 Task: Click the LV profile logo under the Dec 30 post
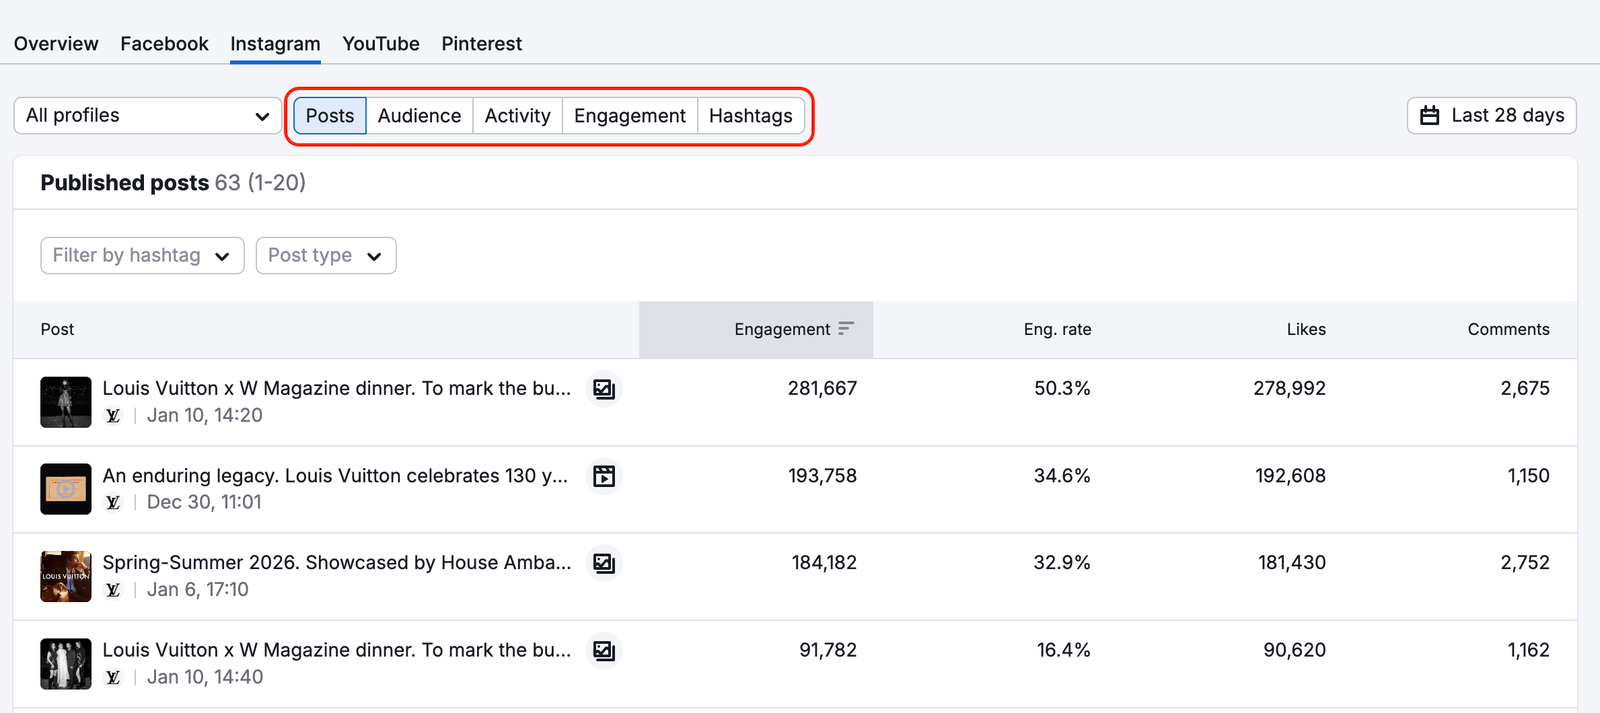[x=113, y=503]
